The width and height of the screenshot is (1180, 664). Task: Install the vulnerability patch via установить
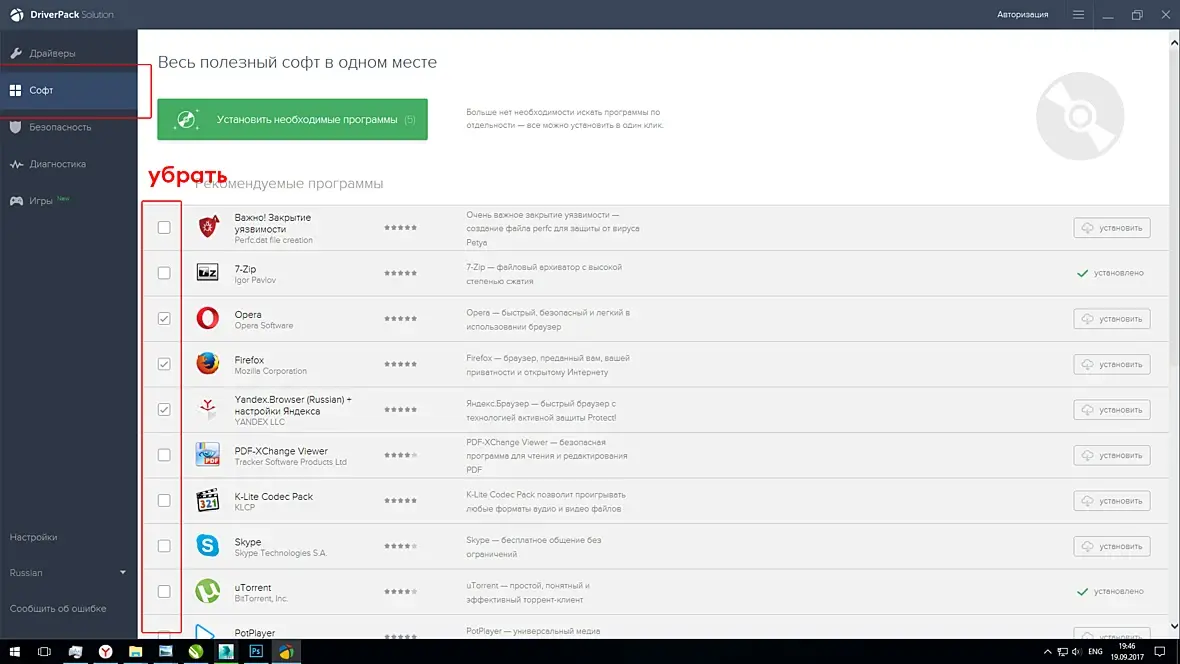pos(1112,227)
